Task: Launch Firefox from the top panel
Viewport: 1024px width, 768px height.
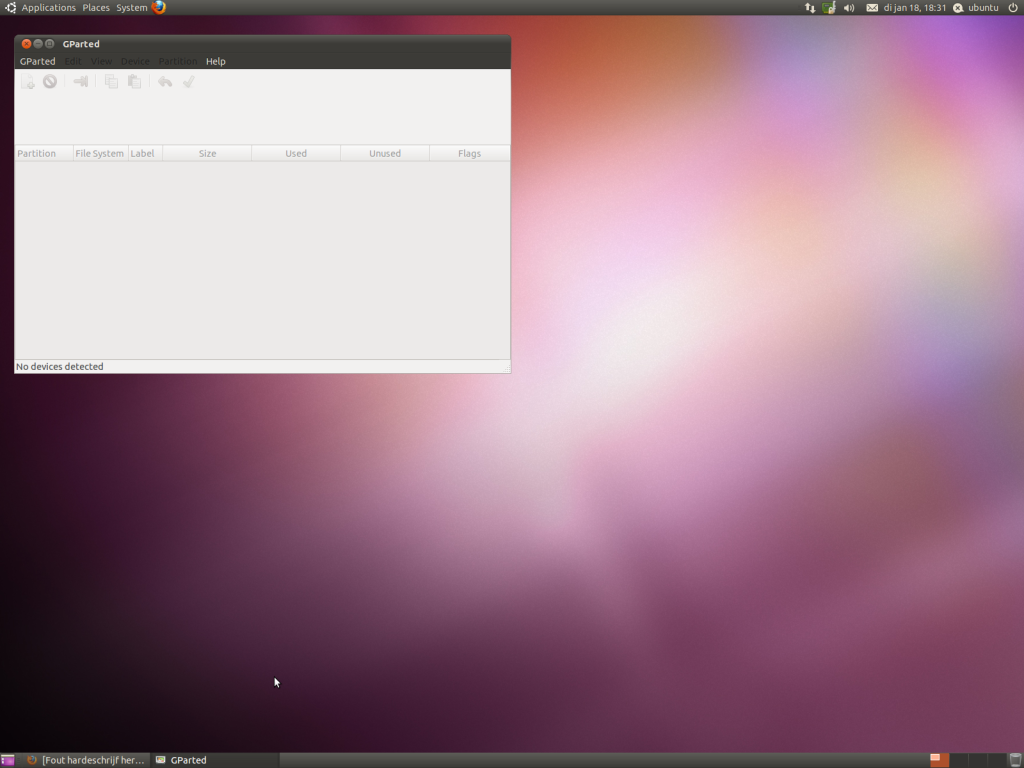Action: point(159,8)
